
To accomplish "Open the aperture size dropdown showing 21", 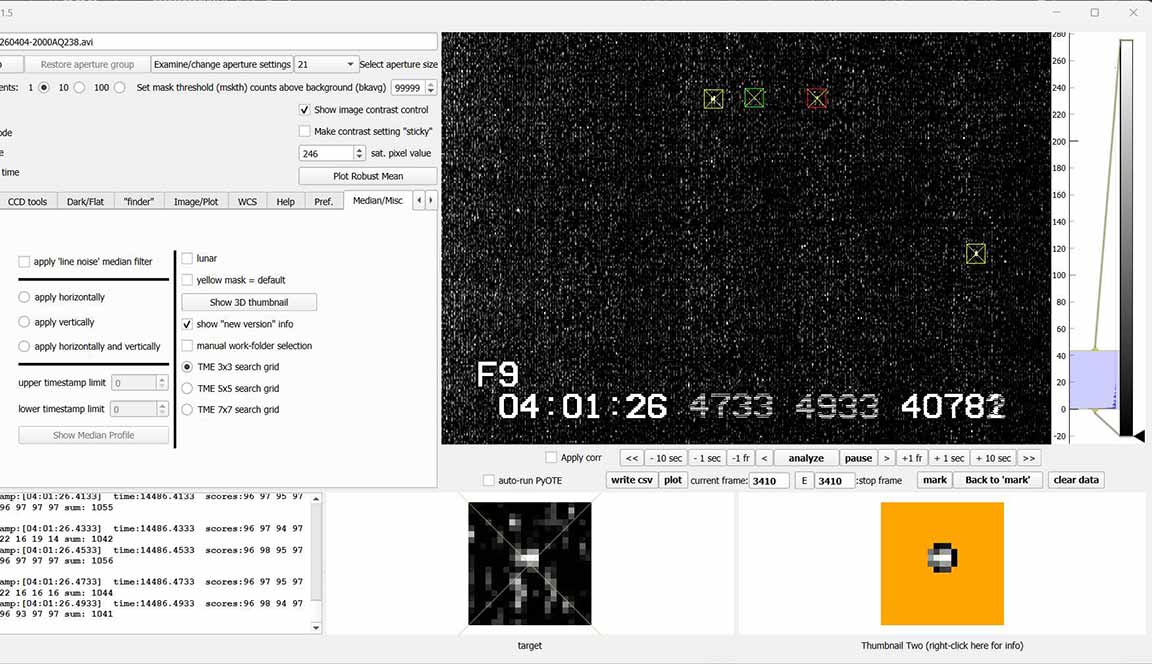I will click(x=326, y=64).
